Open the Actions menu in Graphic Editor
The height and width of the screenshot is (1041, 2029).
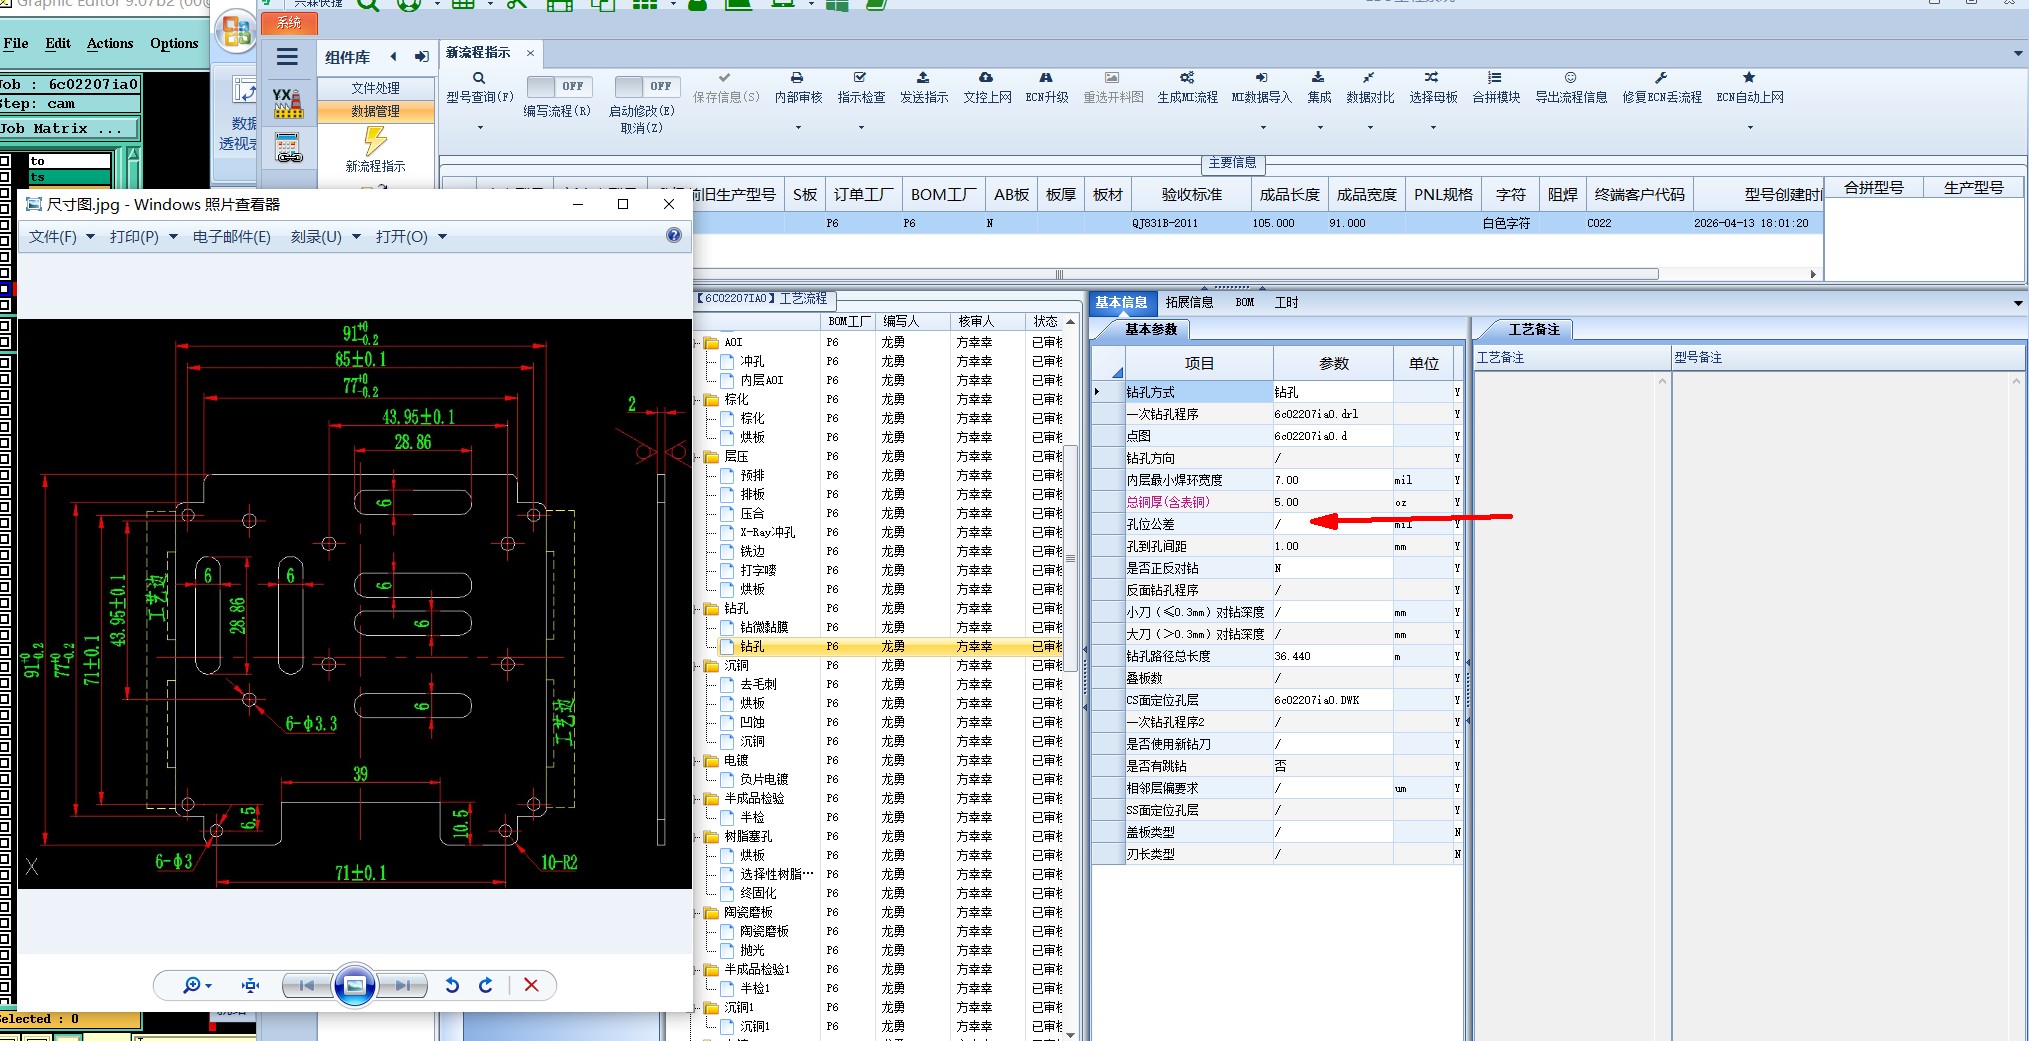pyautogui.click(x=110, y=44)
